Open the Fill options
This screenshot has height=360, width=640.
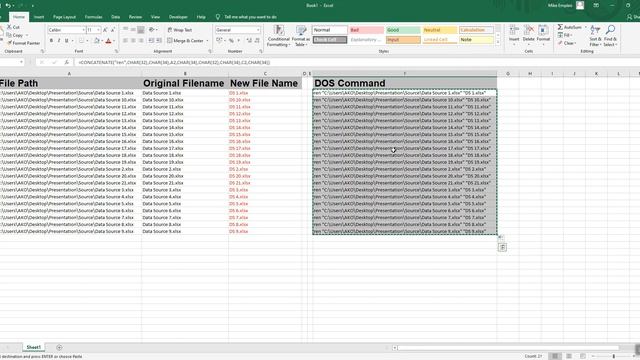tap(565, 35)
